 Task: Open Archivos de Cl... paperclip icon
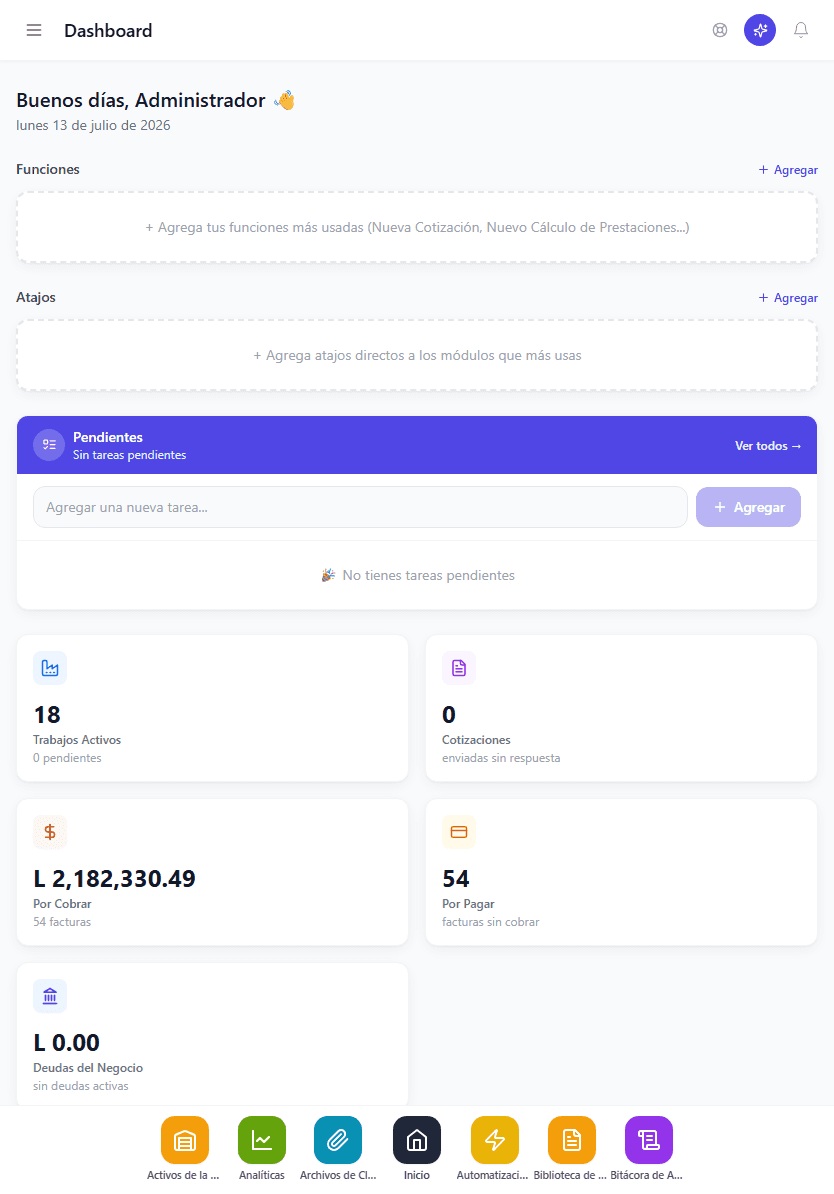point(338,1140)
